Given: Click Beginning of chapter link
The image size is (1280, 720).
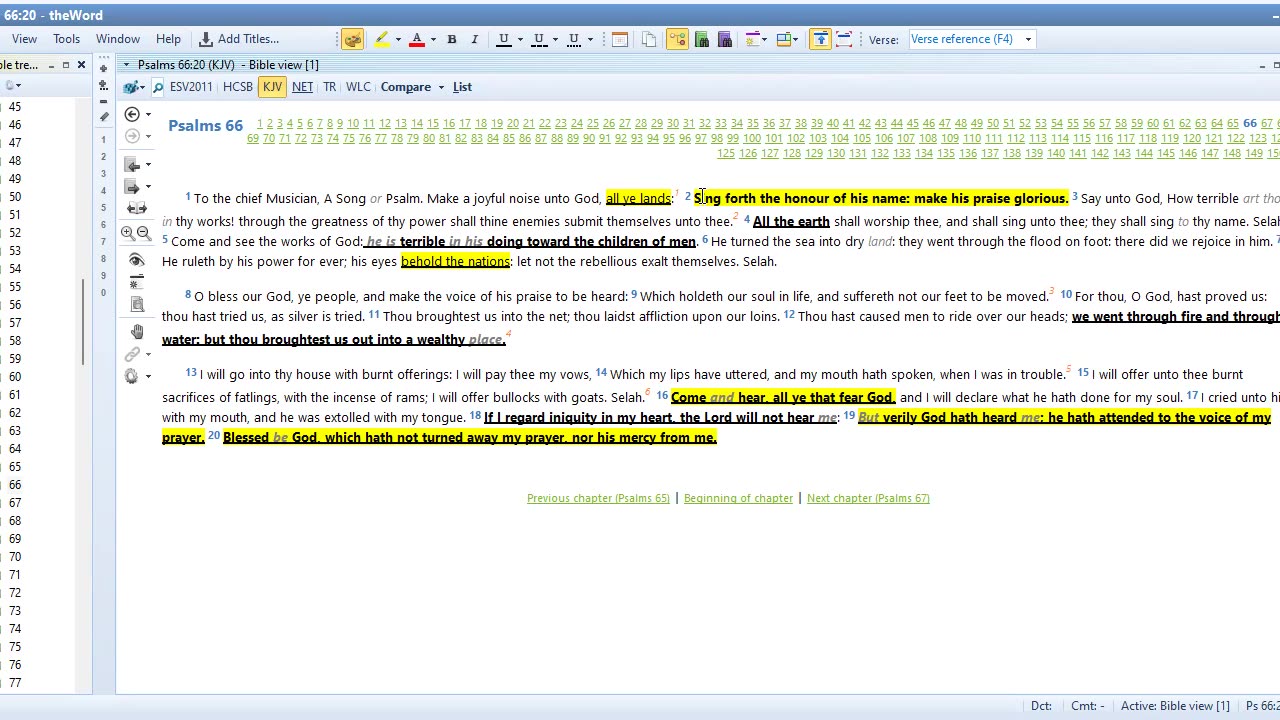Looking at the screenshot, I should 738,498.
